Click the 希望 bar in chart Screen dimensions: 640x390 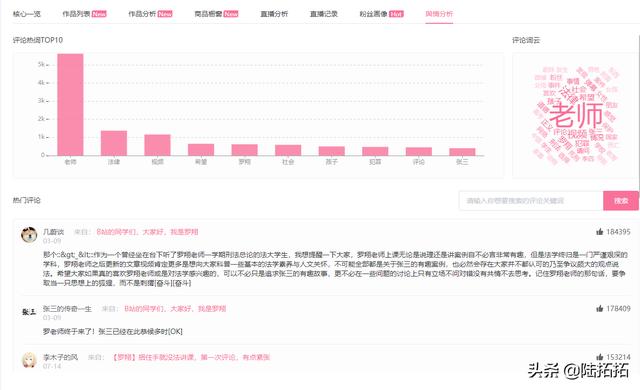[201, 150]
